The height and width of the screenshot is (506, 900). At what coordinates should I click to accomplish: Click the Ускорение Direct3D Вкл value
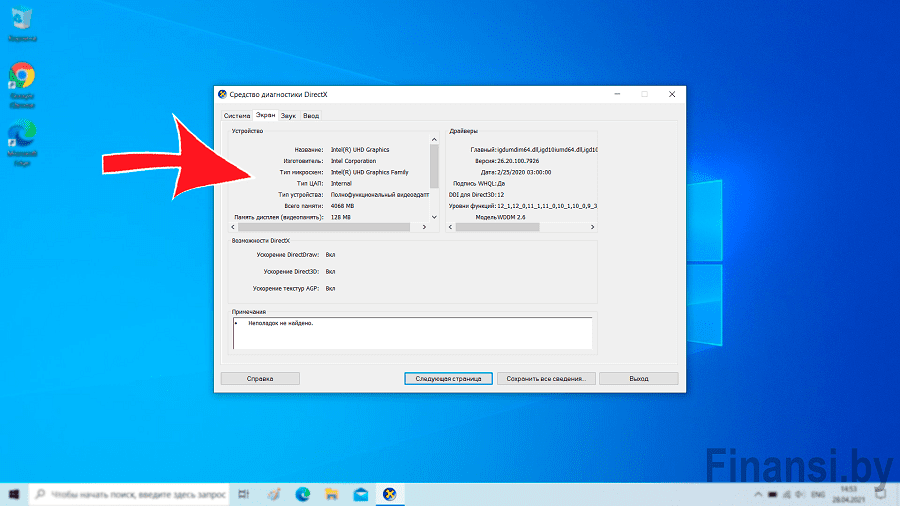tap(331, 272)
